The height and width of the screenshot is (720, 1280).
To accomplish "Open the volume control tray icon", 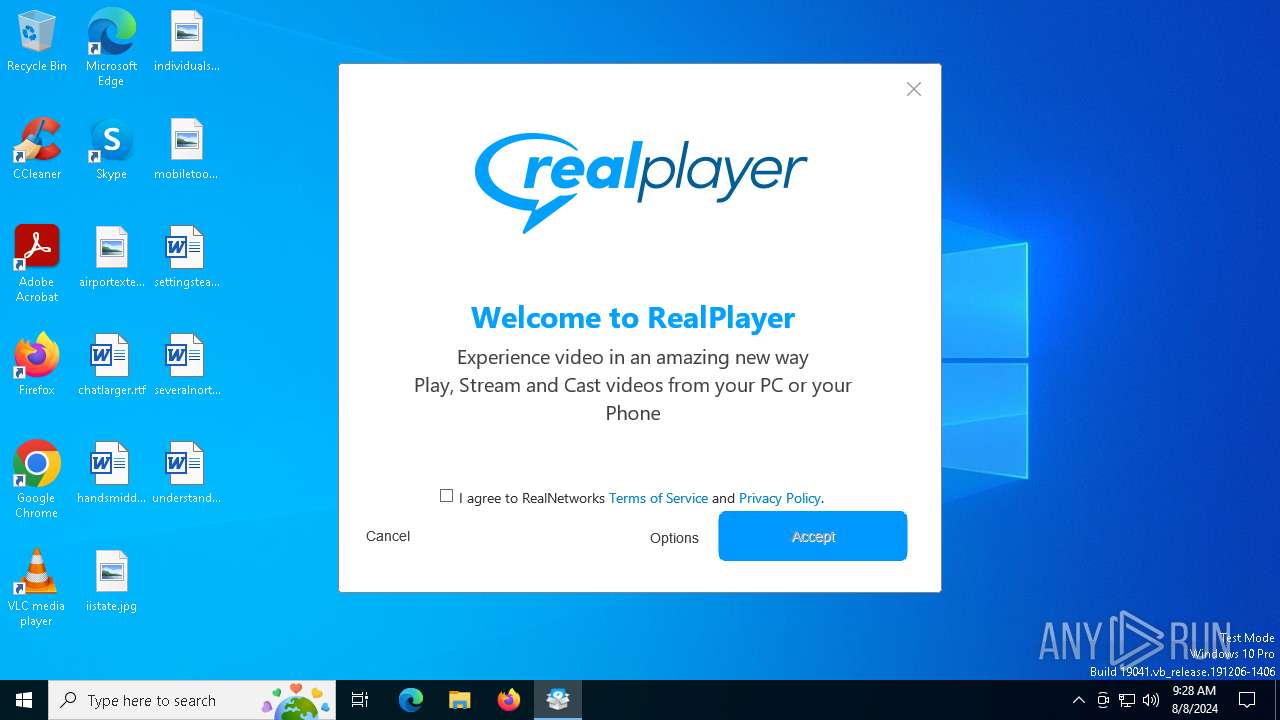I will click(1151, 700).
